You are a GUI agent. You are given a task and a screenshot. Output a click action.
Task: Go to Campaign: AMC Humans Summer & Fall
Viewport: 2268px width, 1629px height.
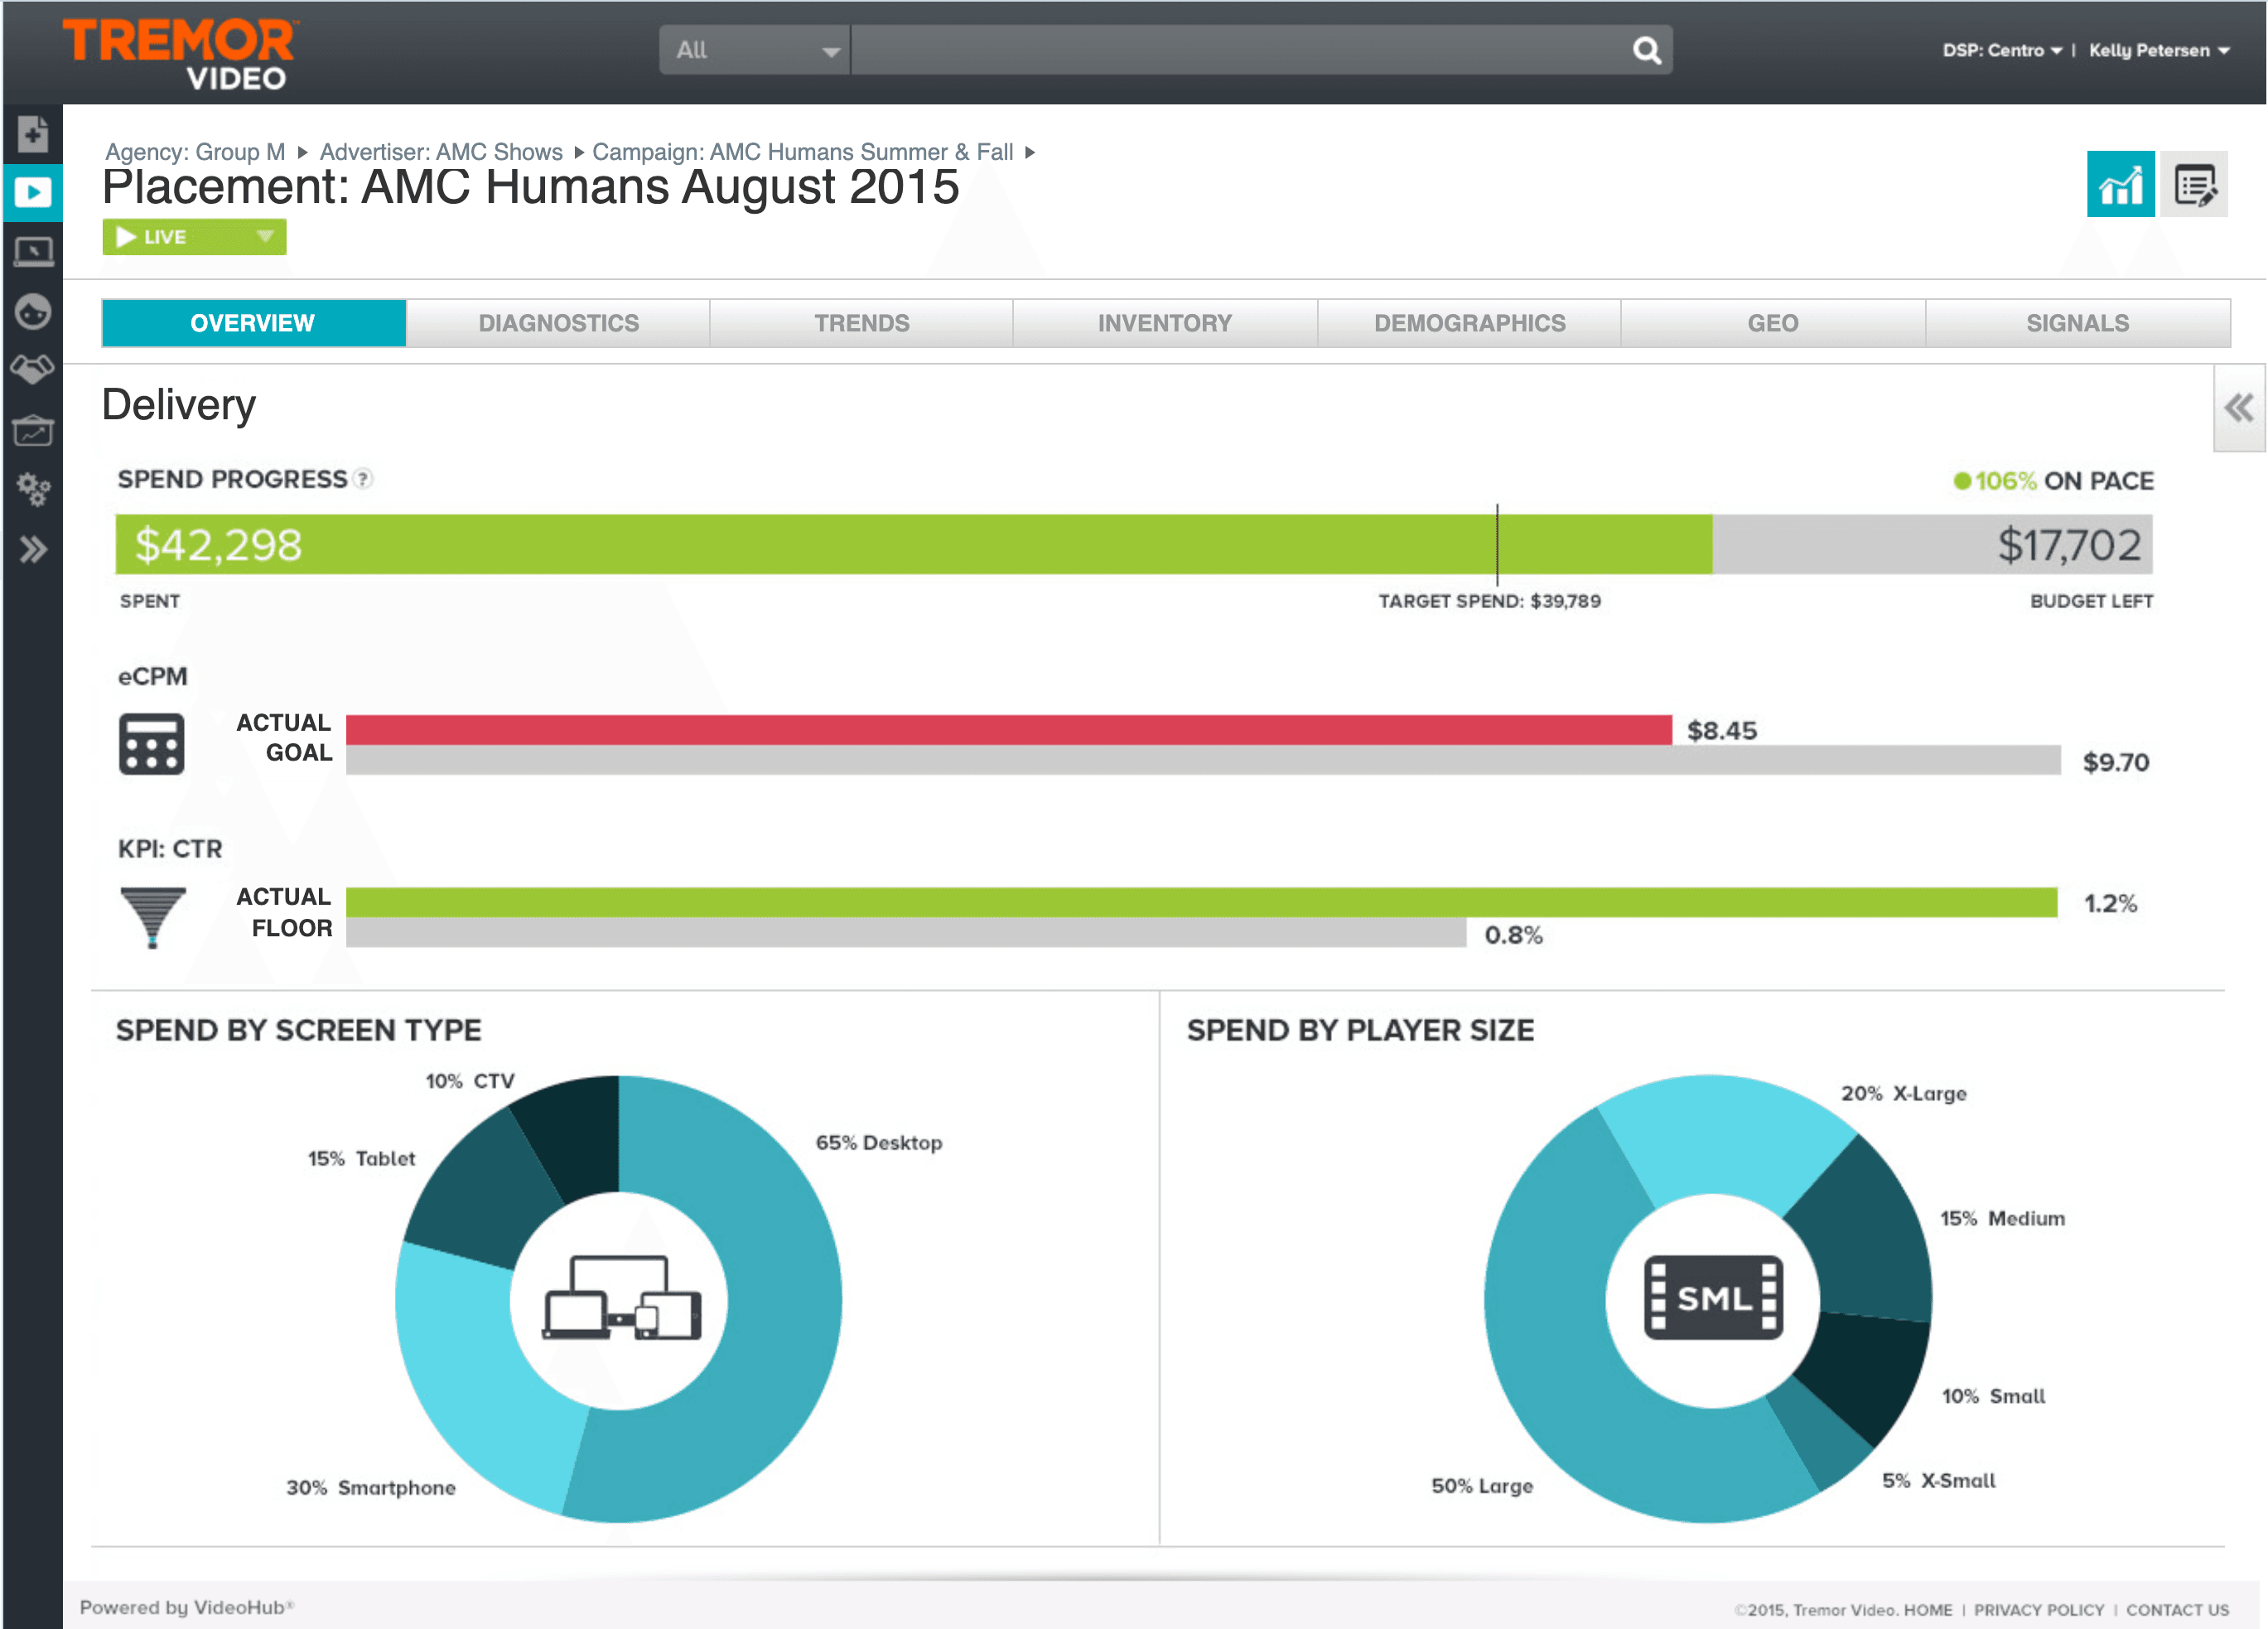point(803,152)
